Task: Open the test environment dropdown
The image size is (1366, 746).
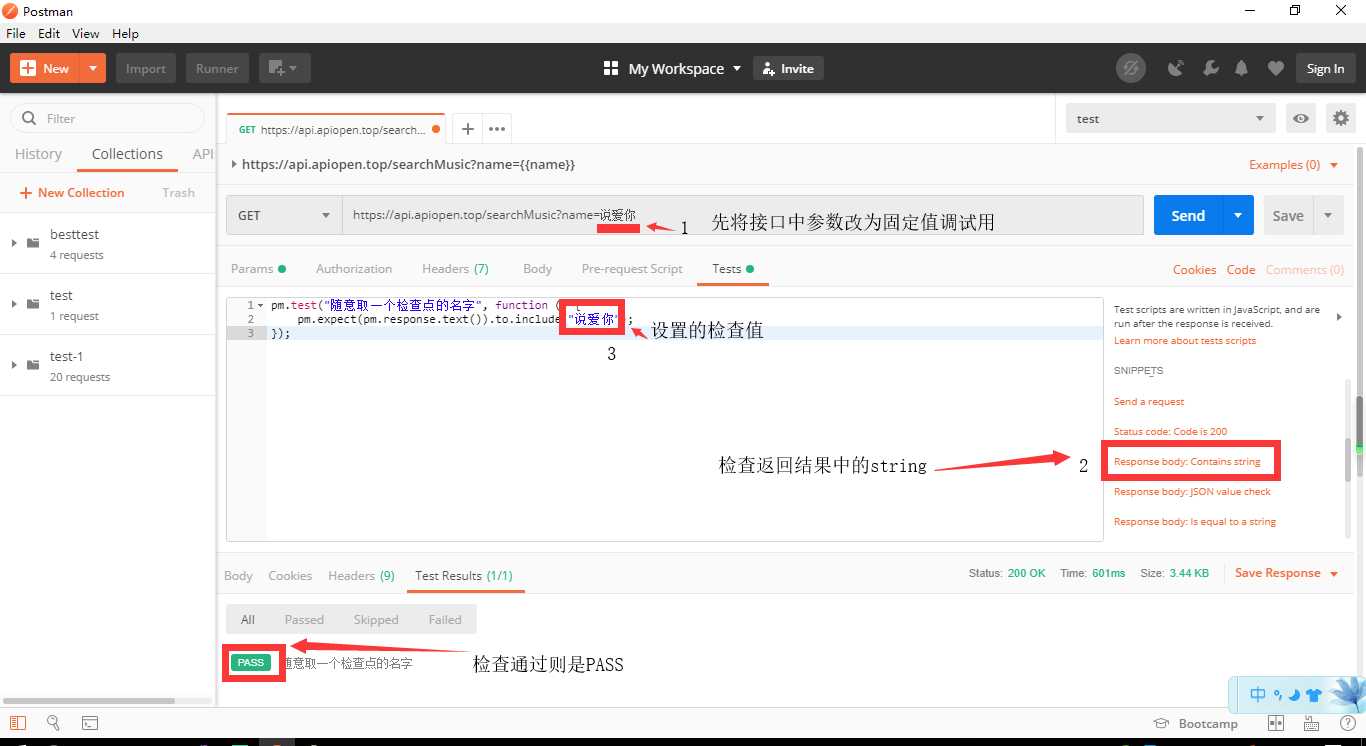Action: [1170, 118]
